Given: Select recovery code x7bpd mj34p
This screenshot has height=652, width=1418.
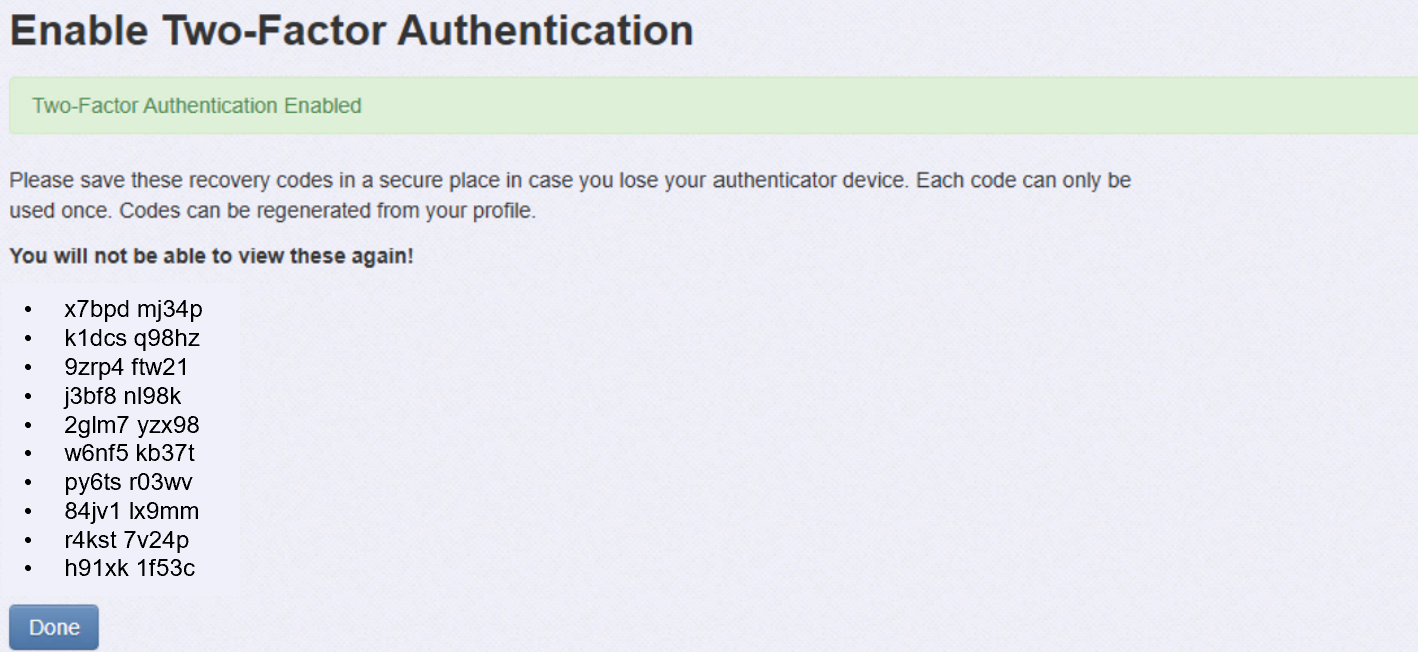Looking at the screenshot, I should [133, 309].
